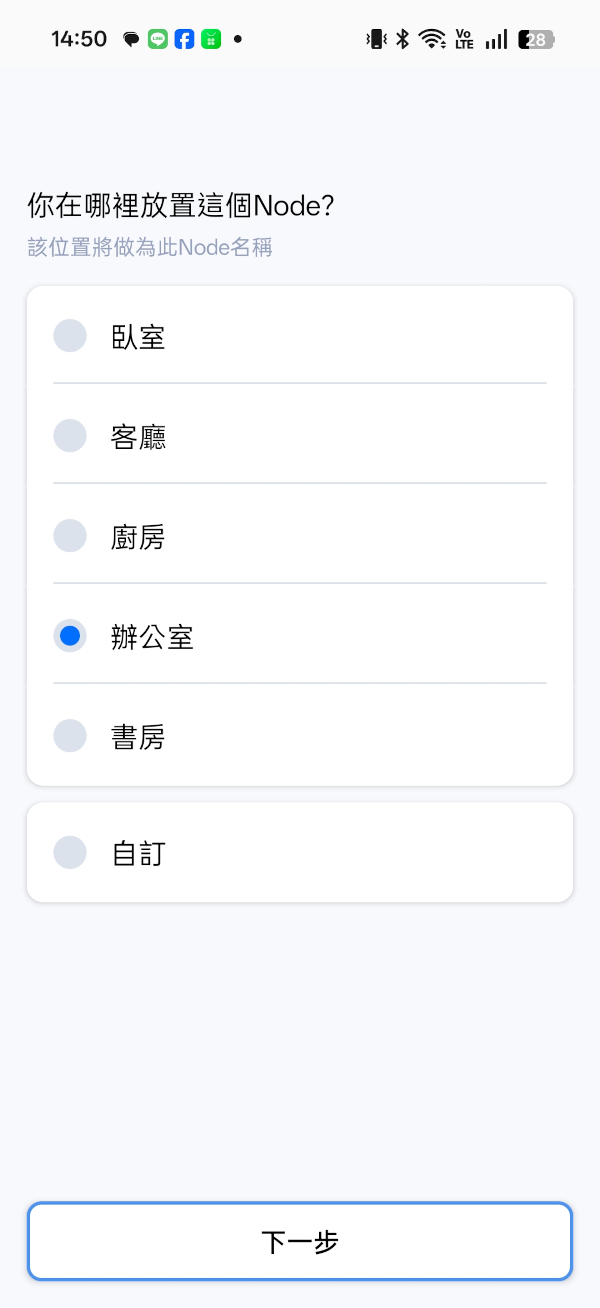Select the 臥室 radio button
Viewport: 600px width, 1308px height.
(70, 335)
